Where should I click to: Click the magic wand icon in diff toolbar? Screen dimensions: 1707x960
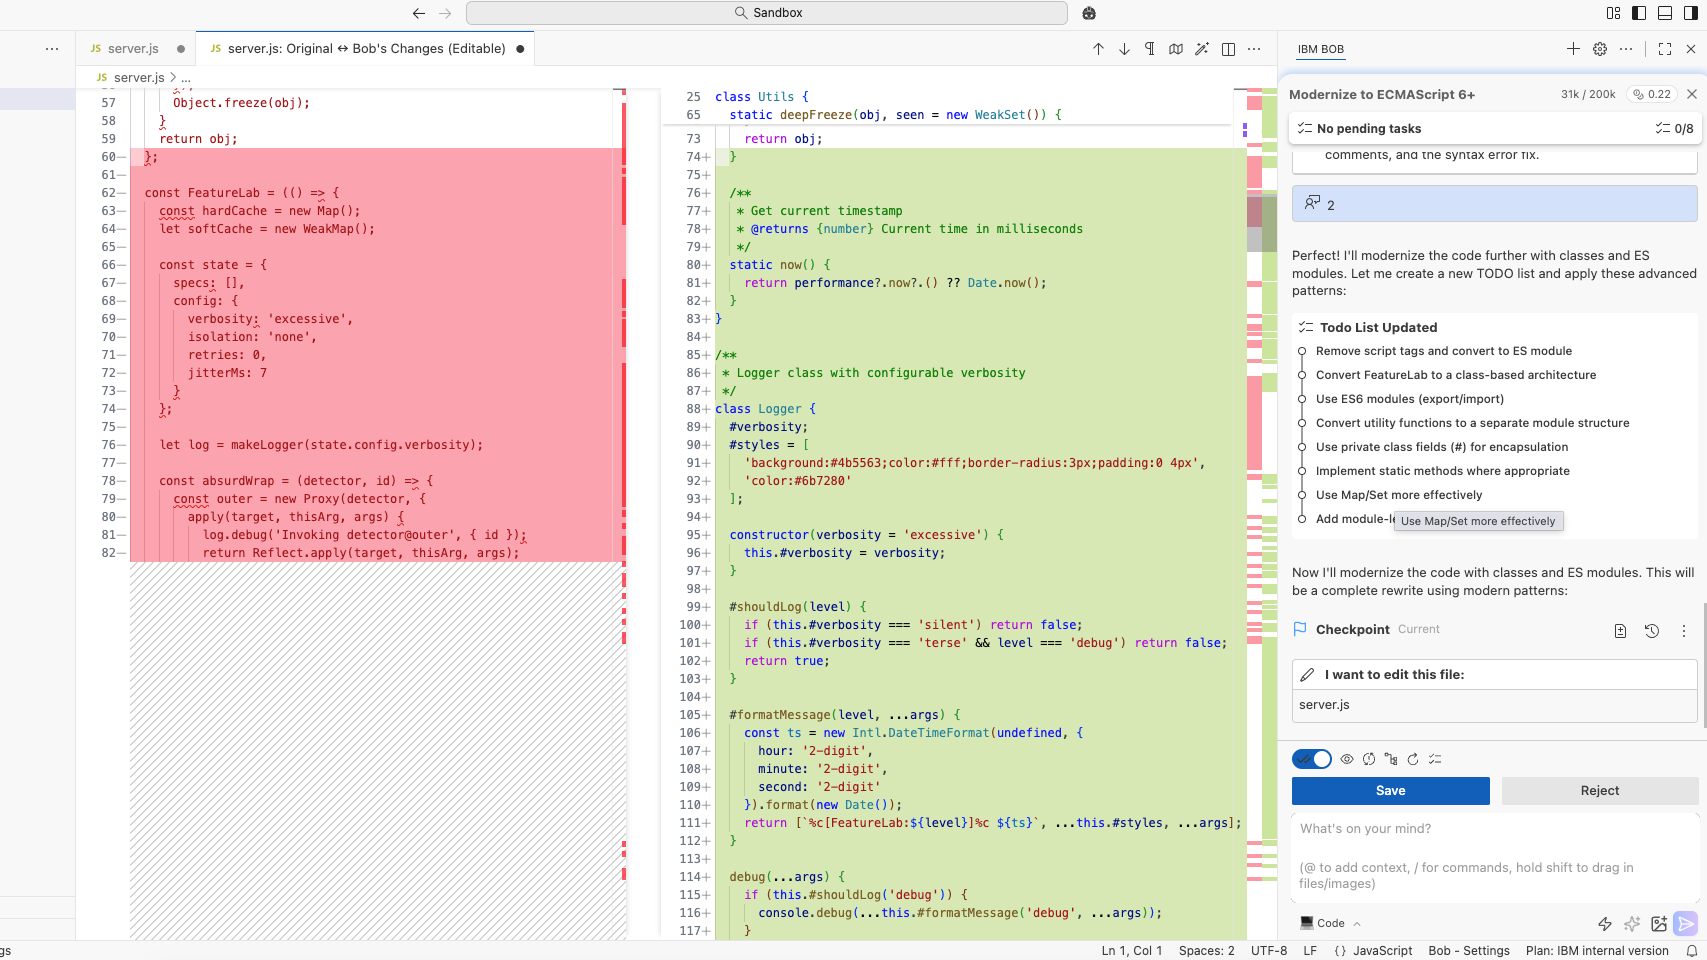1202,49
